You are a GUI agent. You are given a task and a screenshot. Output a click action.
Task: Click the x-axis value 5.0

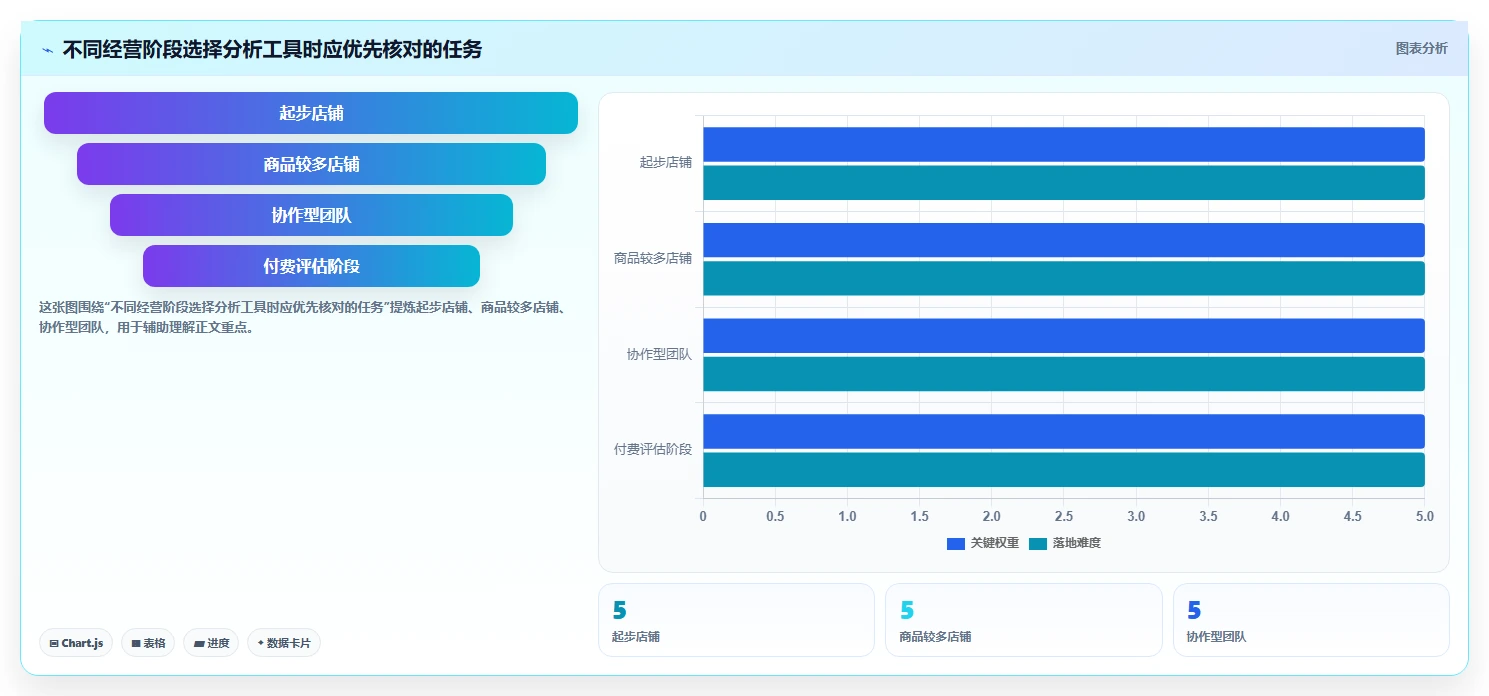coord(1425,517)
